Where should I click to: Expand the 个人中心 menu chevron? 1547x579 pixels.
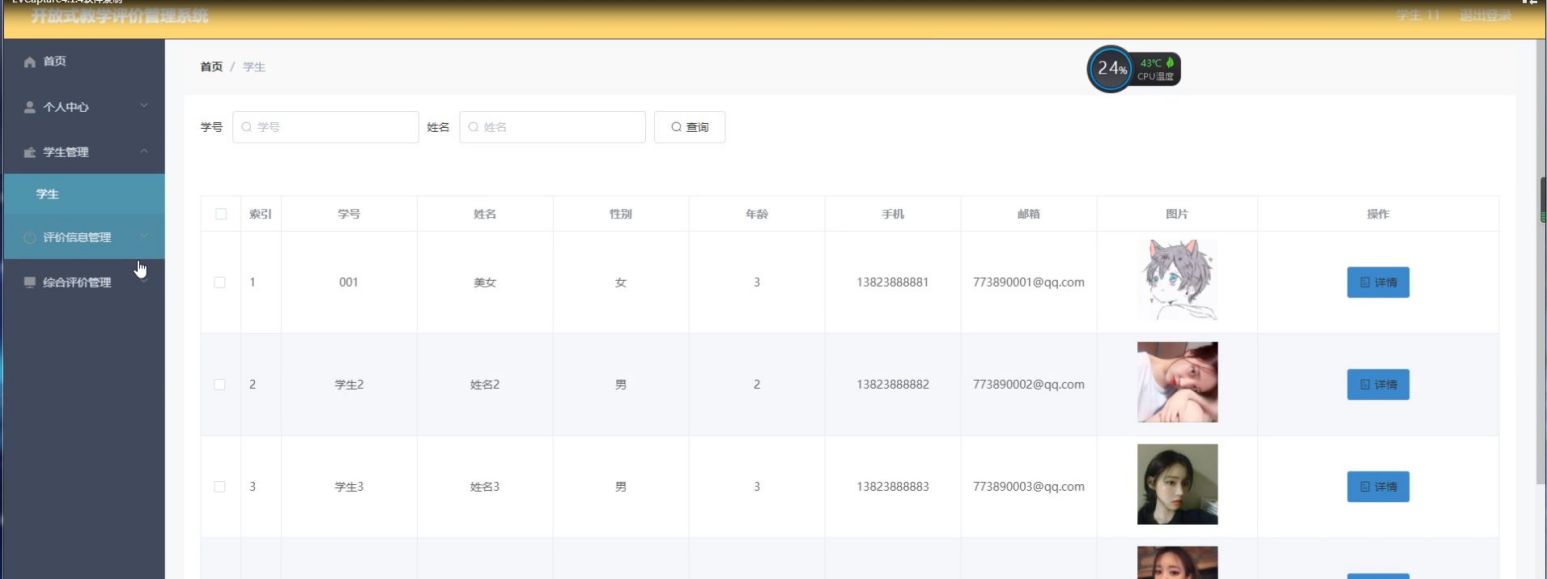145,106
